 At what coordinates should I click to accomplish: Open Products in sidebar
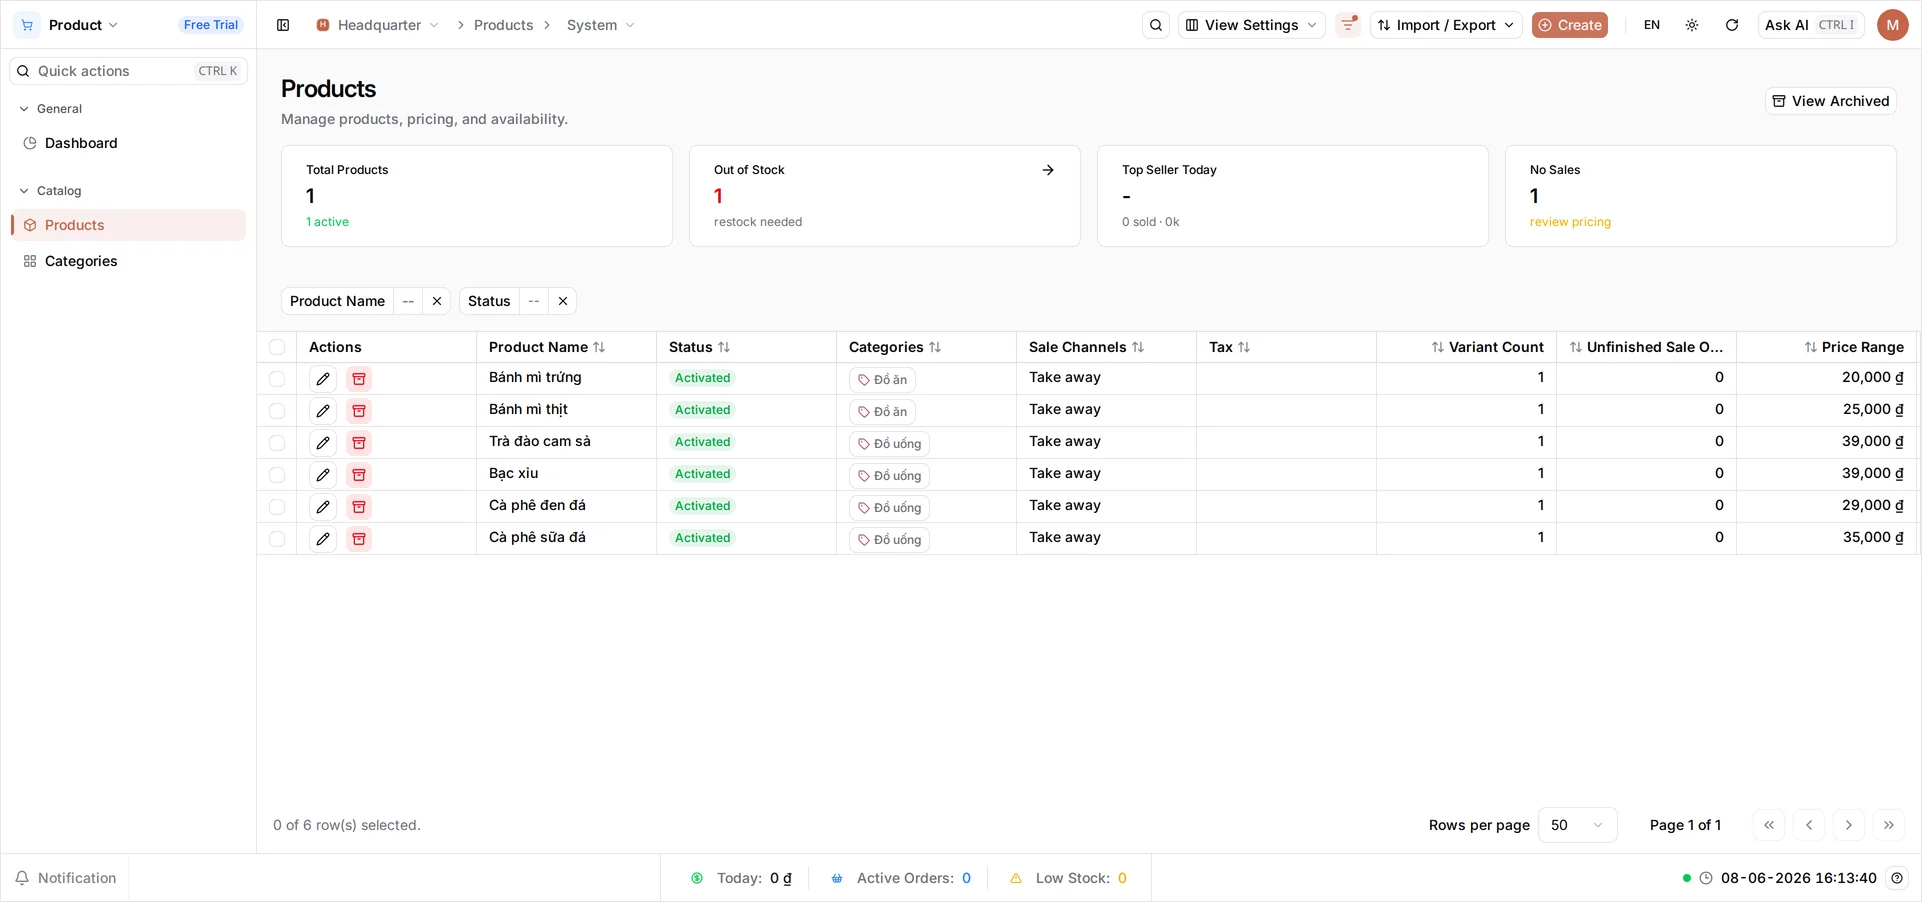pos(128,225)
